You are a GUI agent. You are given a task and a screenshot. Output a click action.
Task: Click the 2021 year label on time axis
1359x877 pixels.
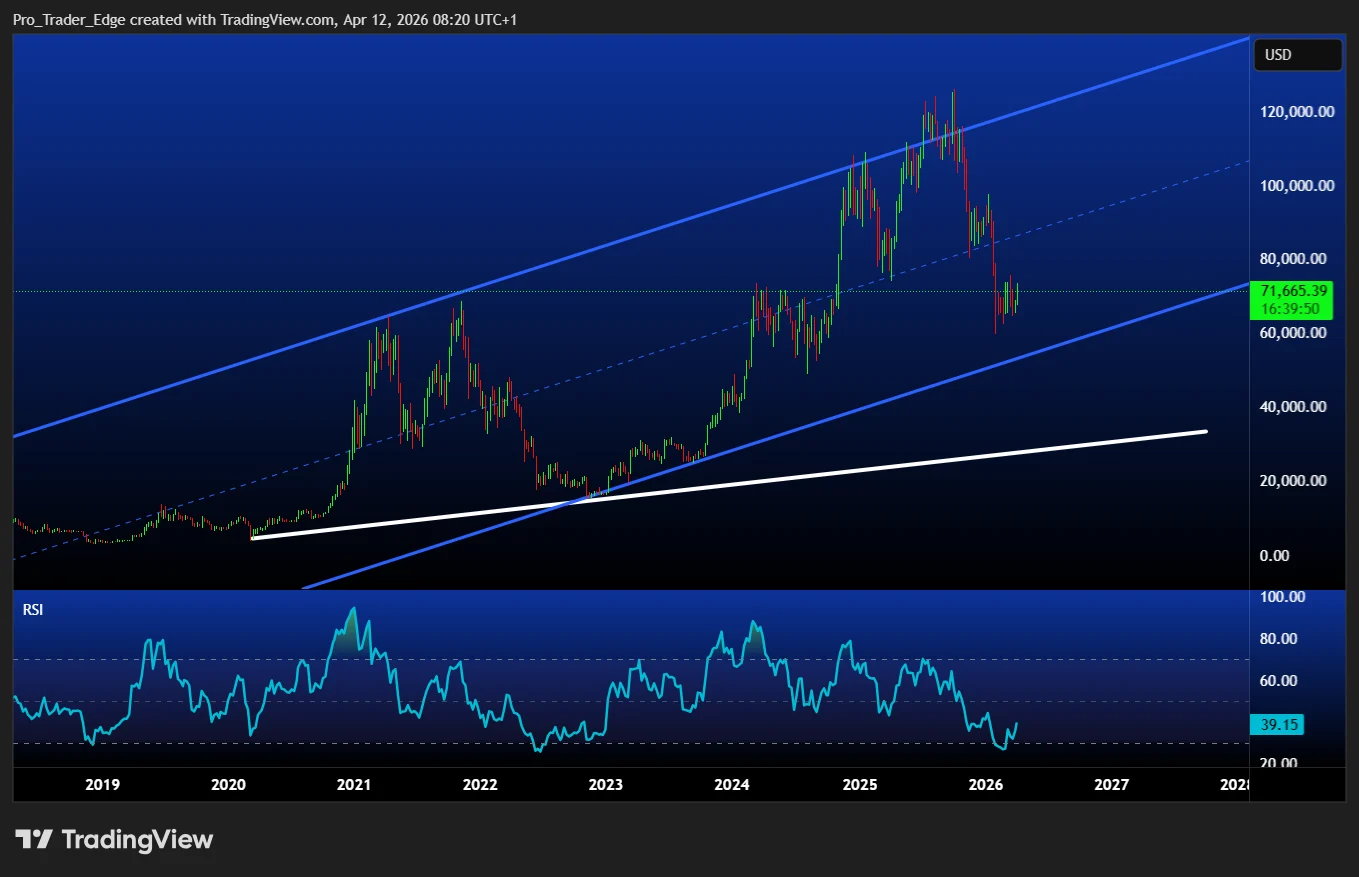pyautogui.click(x=354, y=785)
